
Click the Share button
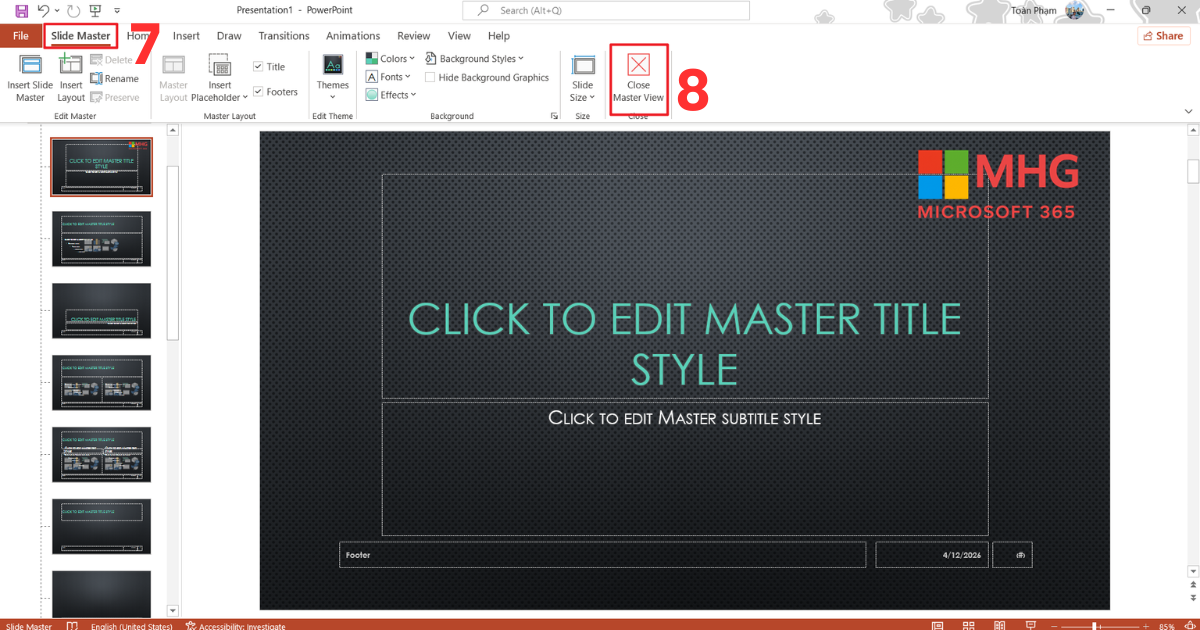tap(1163, 35)
